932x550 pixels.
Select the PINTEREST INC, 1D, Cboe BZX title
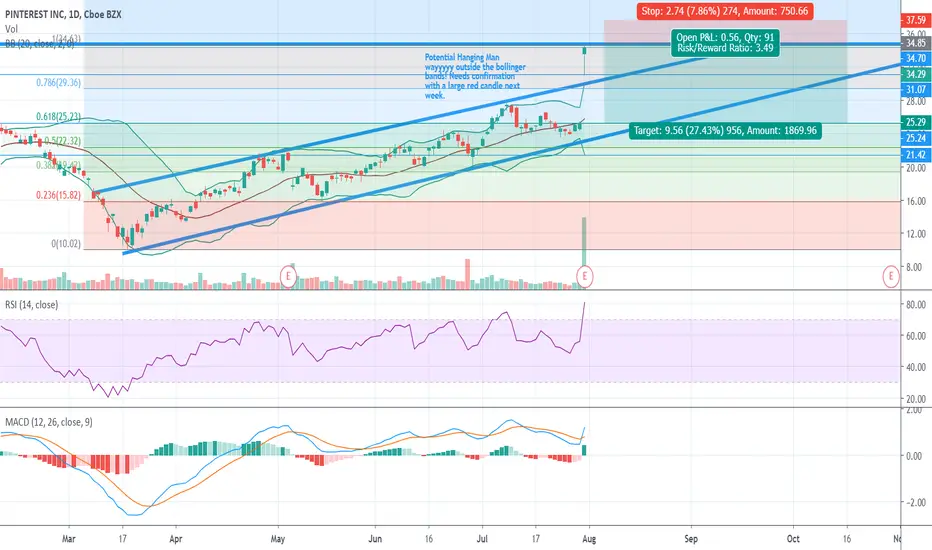[64, 14]
